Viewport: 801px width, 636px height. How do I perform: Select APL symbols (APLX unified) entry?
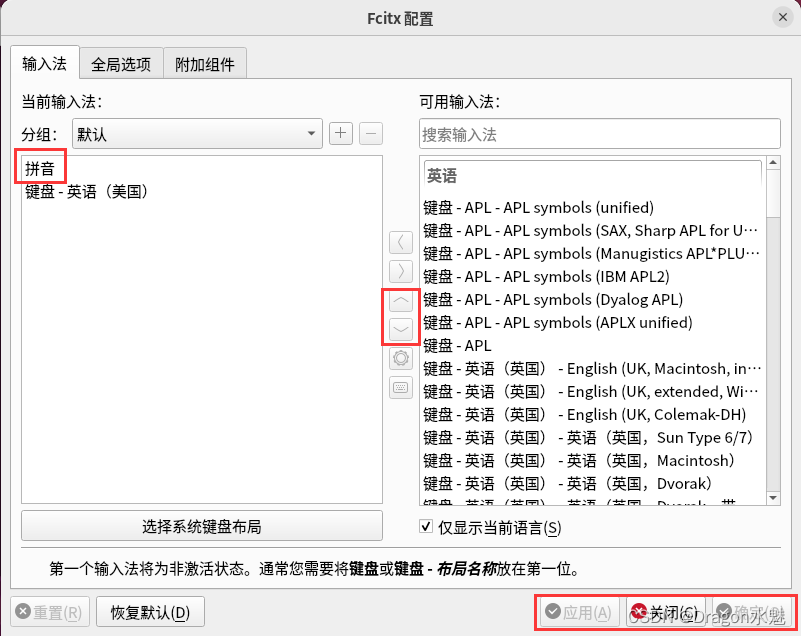593,322
